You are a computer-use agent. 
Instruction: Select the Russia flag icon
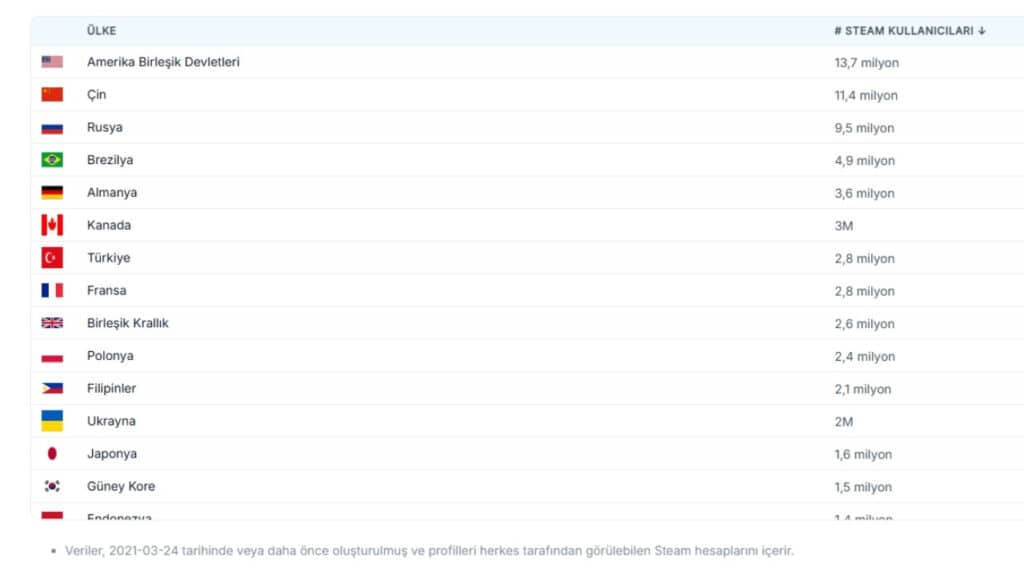[x=52, y=128]
